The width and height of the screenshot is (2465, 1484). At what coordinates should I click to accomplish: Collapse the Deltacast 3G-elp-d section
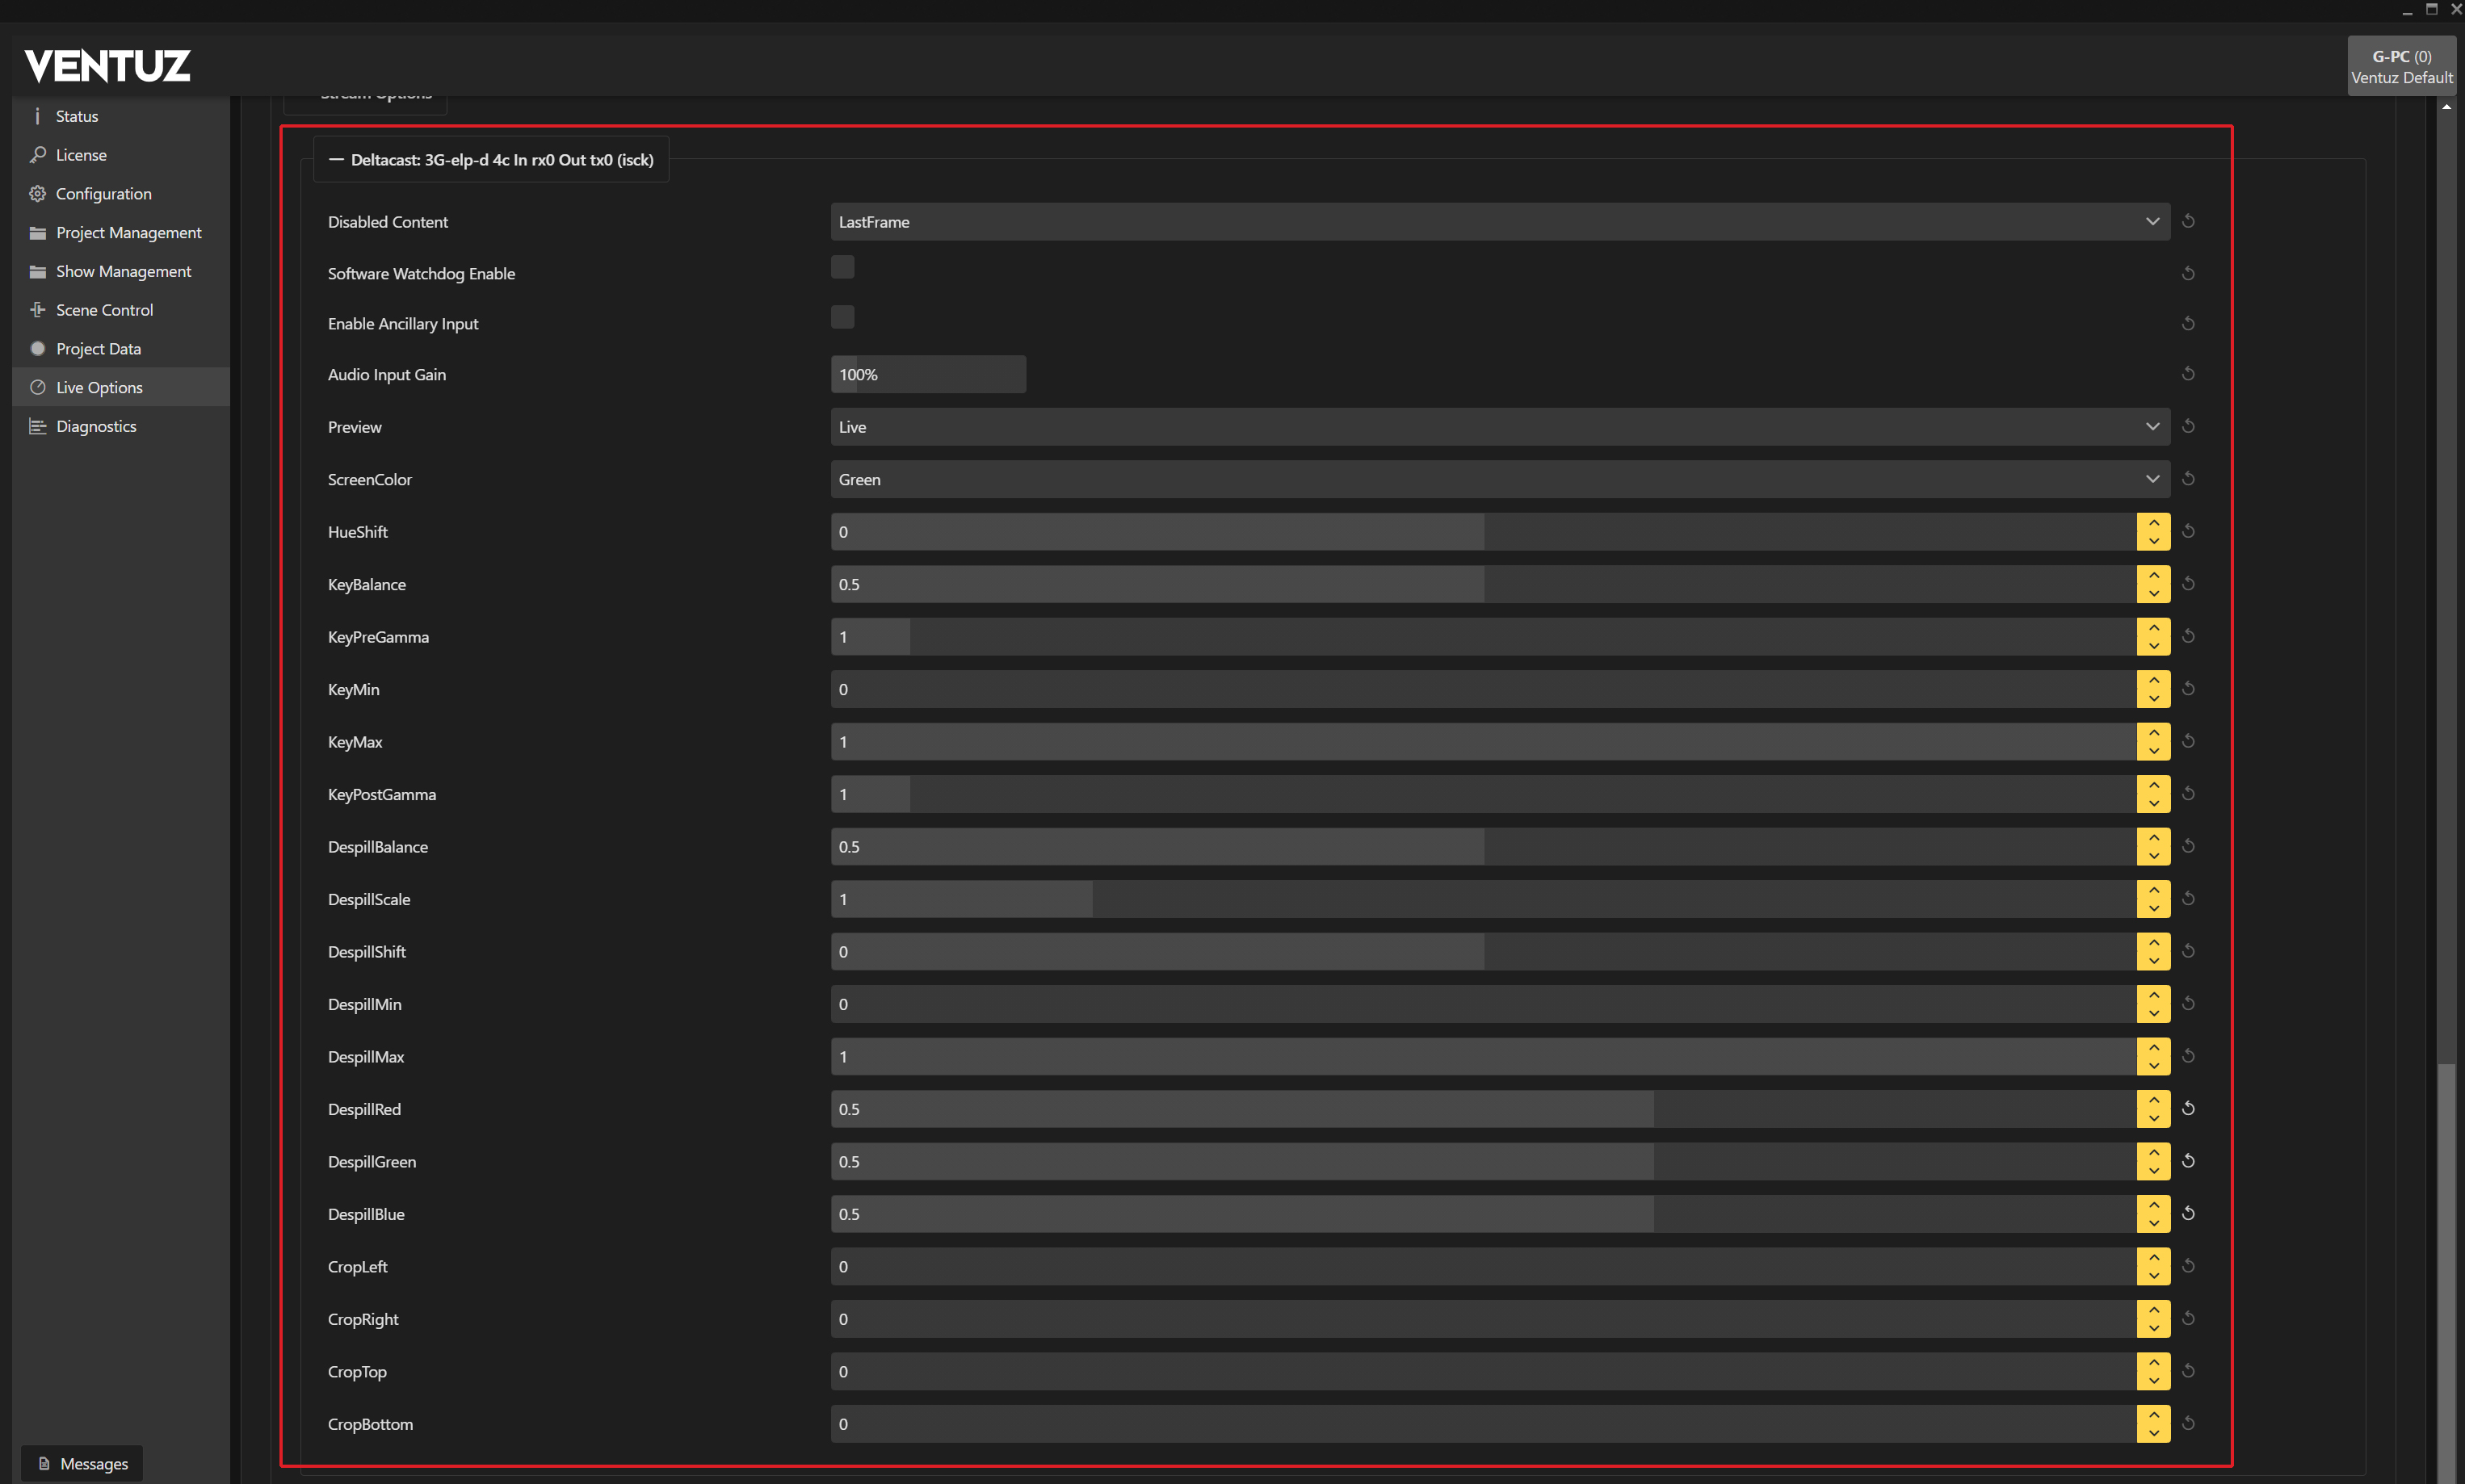[336, 160]
